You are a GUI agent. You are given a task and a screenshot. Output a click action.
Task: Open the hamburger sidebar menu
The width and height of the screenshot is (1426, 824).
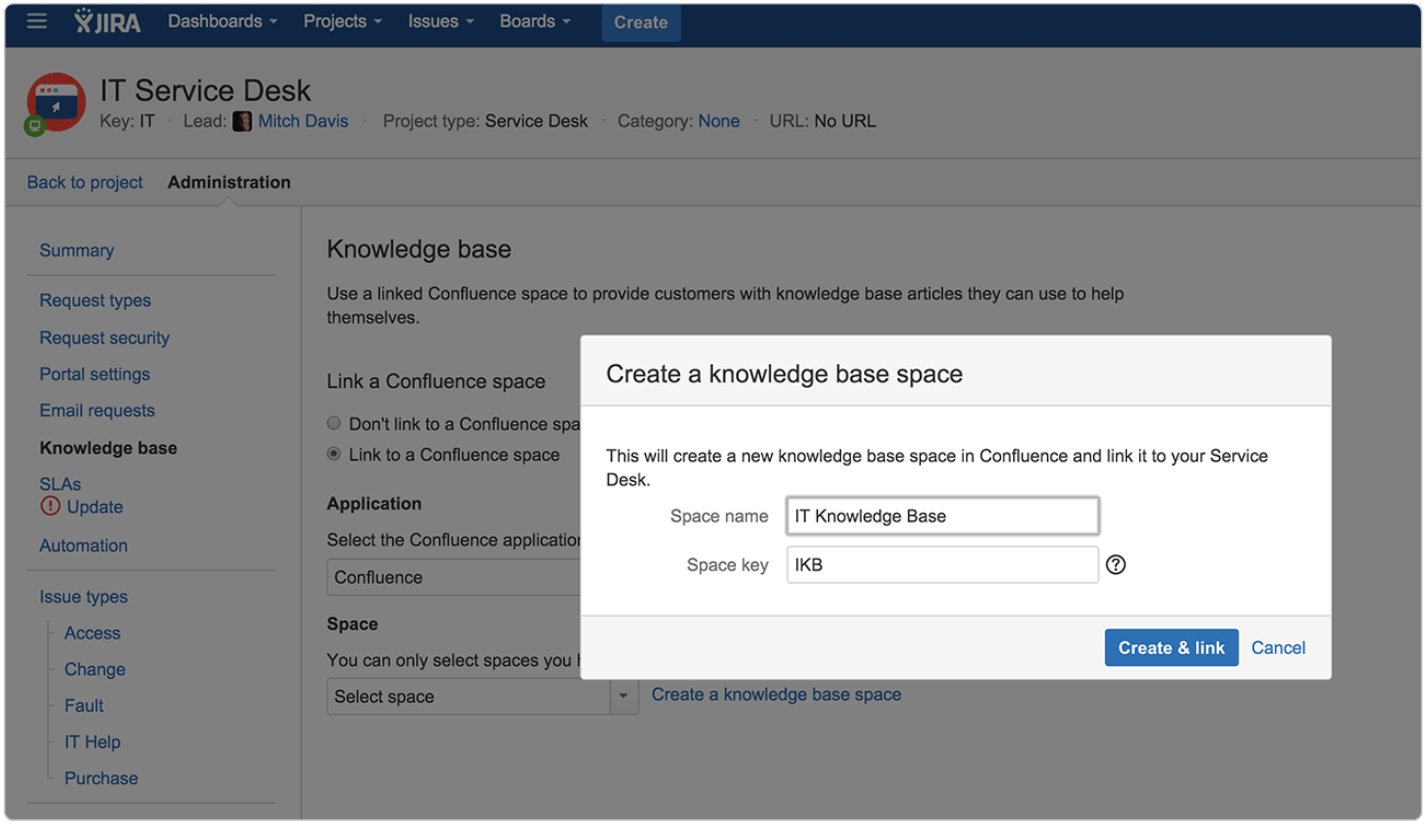pyautogui.click(x=37, y=21)
